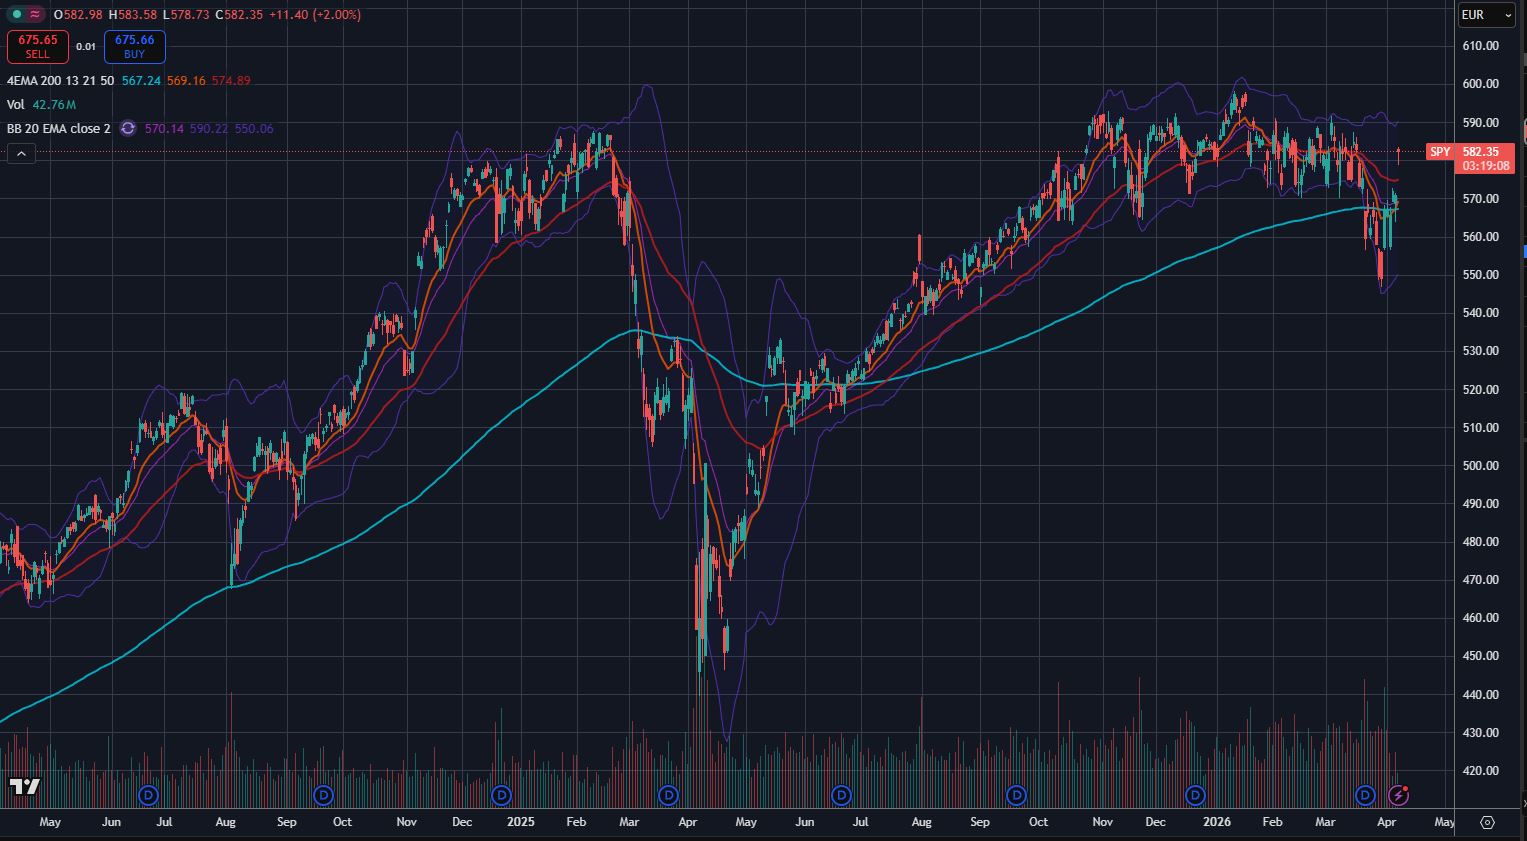Click the Dec label right before 2026
Screen dimensions: 1527x841
click(1155, 822)
